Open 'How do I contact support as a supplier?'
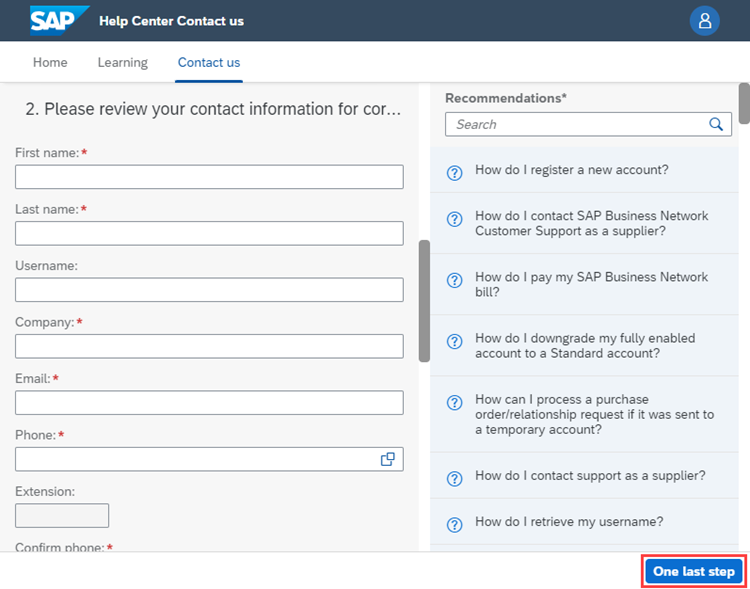 coord(590,475)
